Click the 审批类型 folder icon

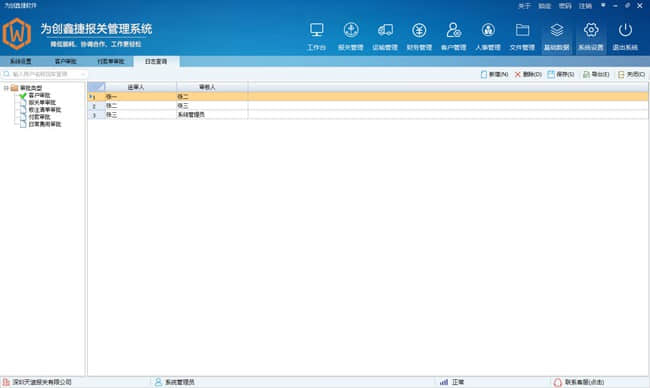pyautogui.click(x=15, y=88)
